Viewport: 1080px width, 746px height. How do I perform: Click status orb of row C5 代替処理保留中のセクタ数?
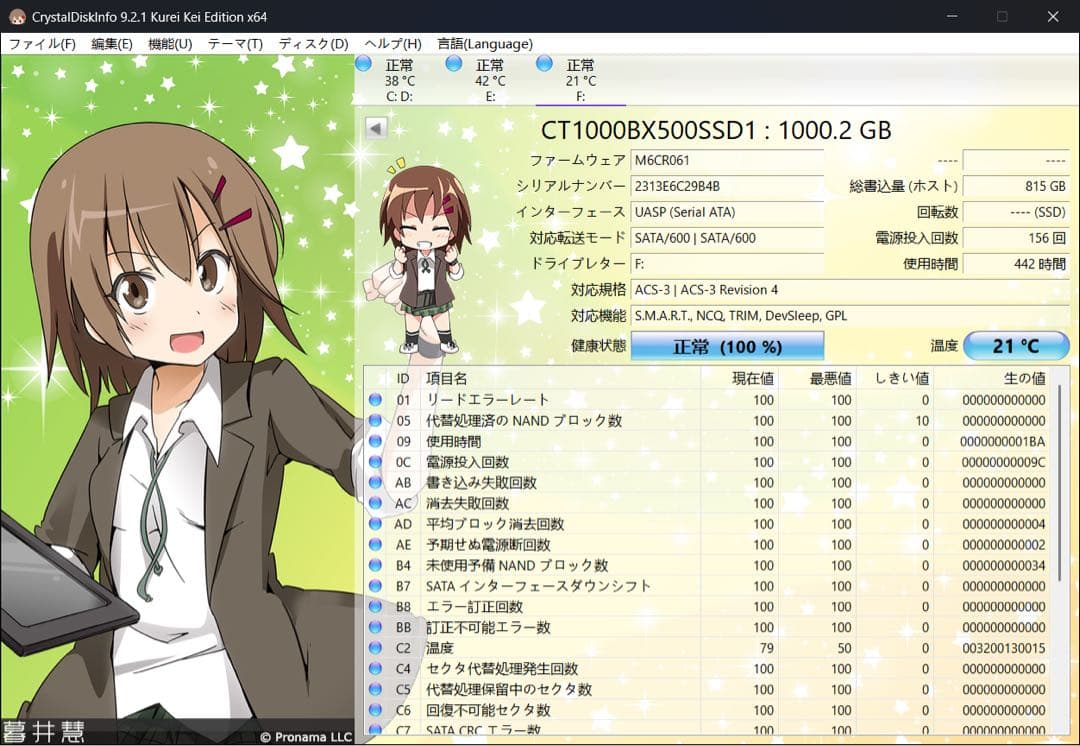(375, 689)
